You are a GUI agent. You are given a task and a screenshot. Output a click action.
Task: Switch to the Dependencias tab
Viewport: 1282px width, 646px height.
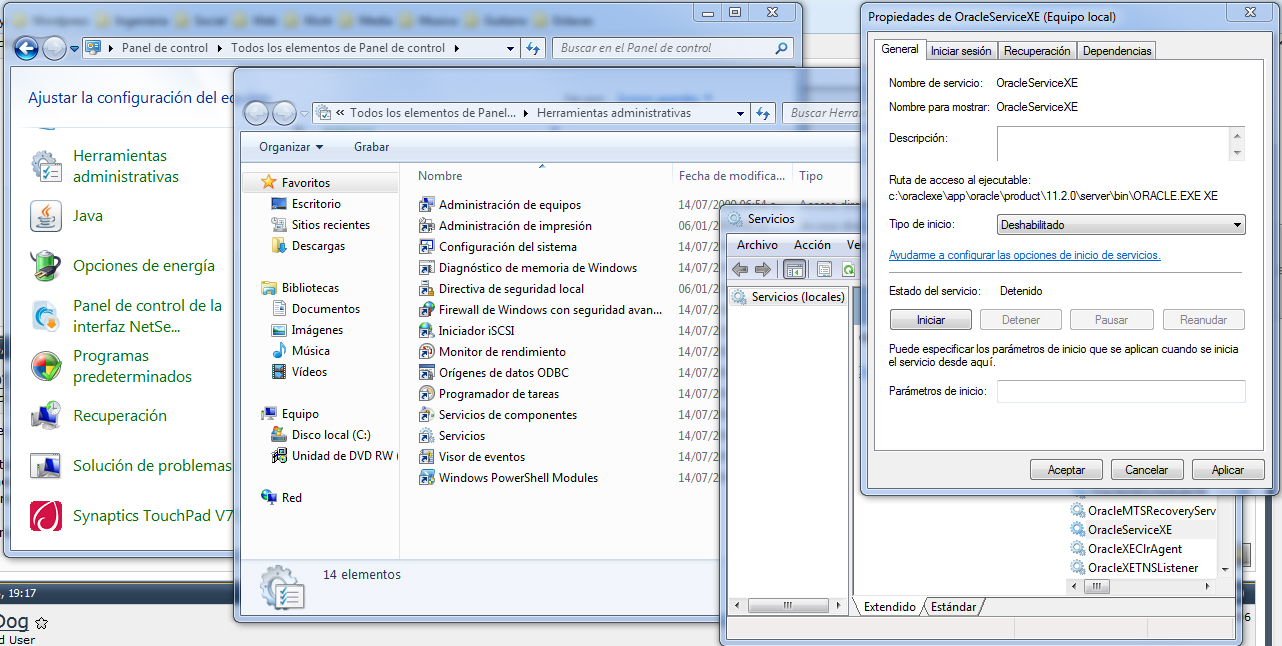(1117, 51)
